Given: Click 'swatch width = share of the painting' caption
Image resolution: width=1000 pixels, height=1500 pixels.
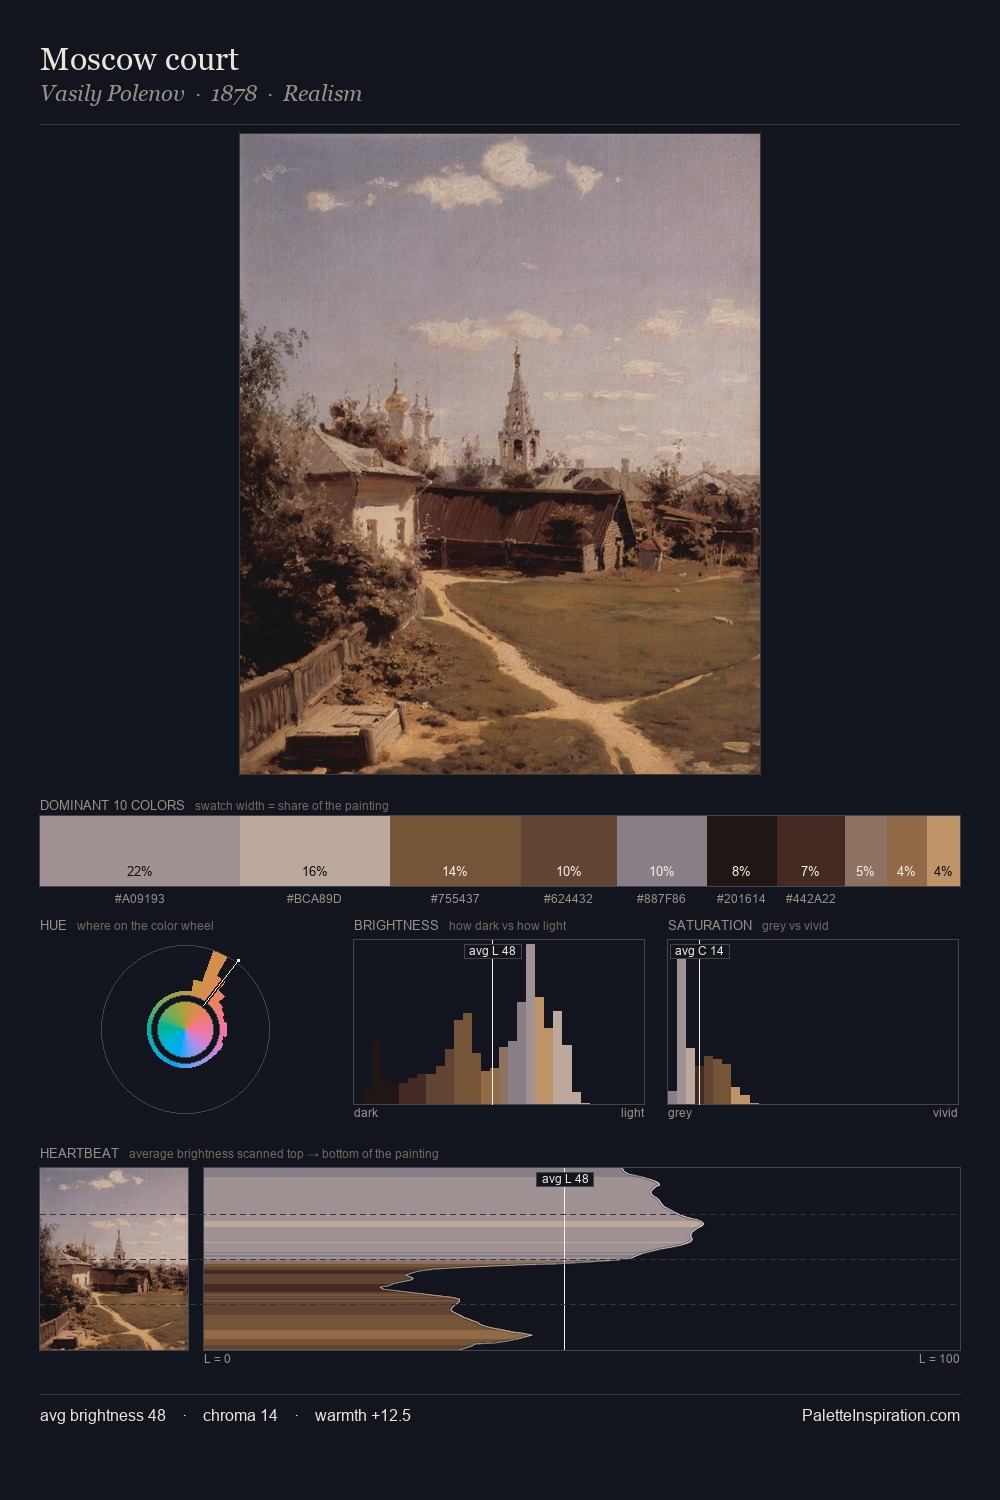Looking at the screenshot, I should pos(292,806).
